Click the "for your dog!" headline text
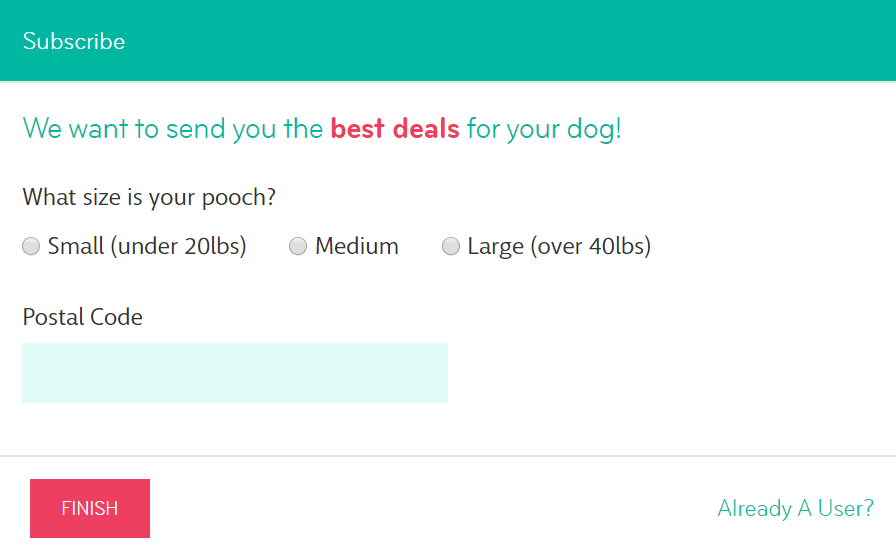The image size is (896, 560). [544, 128]
